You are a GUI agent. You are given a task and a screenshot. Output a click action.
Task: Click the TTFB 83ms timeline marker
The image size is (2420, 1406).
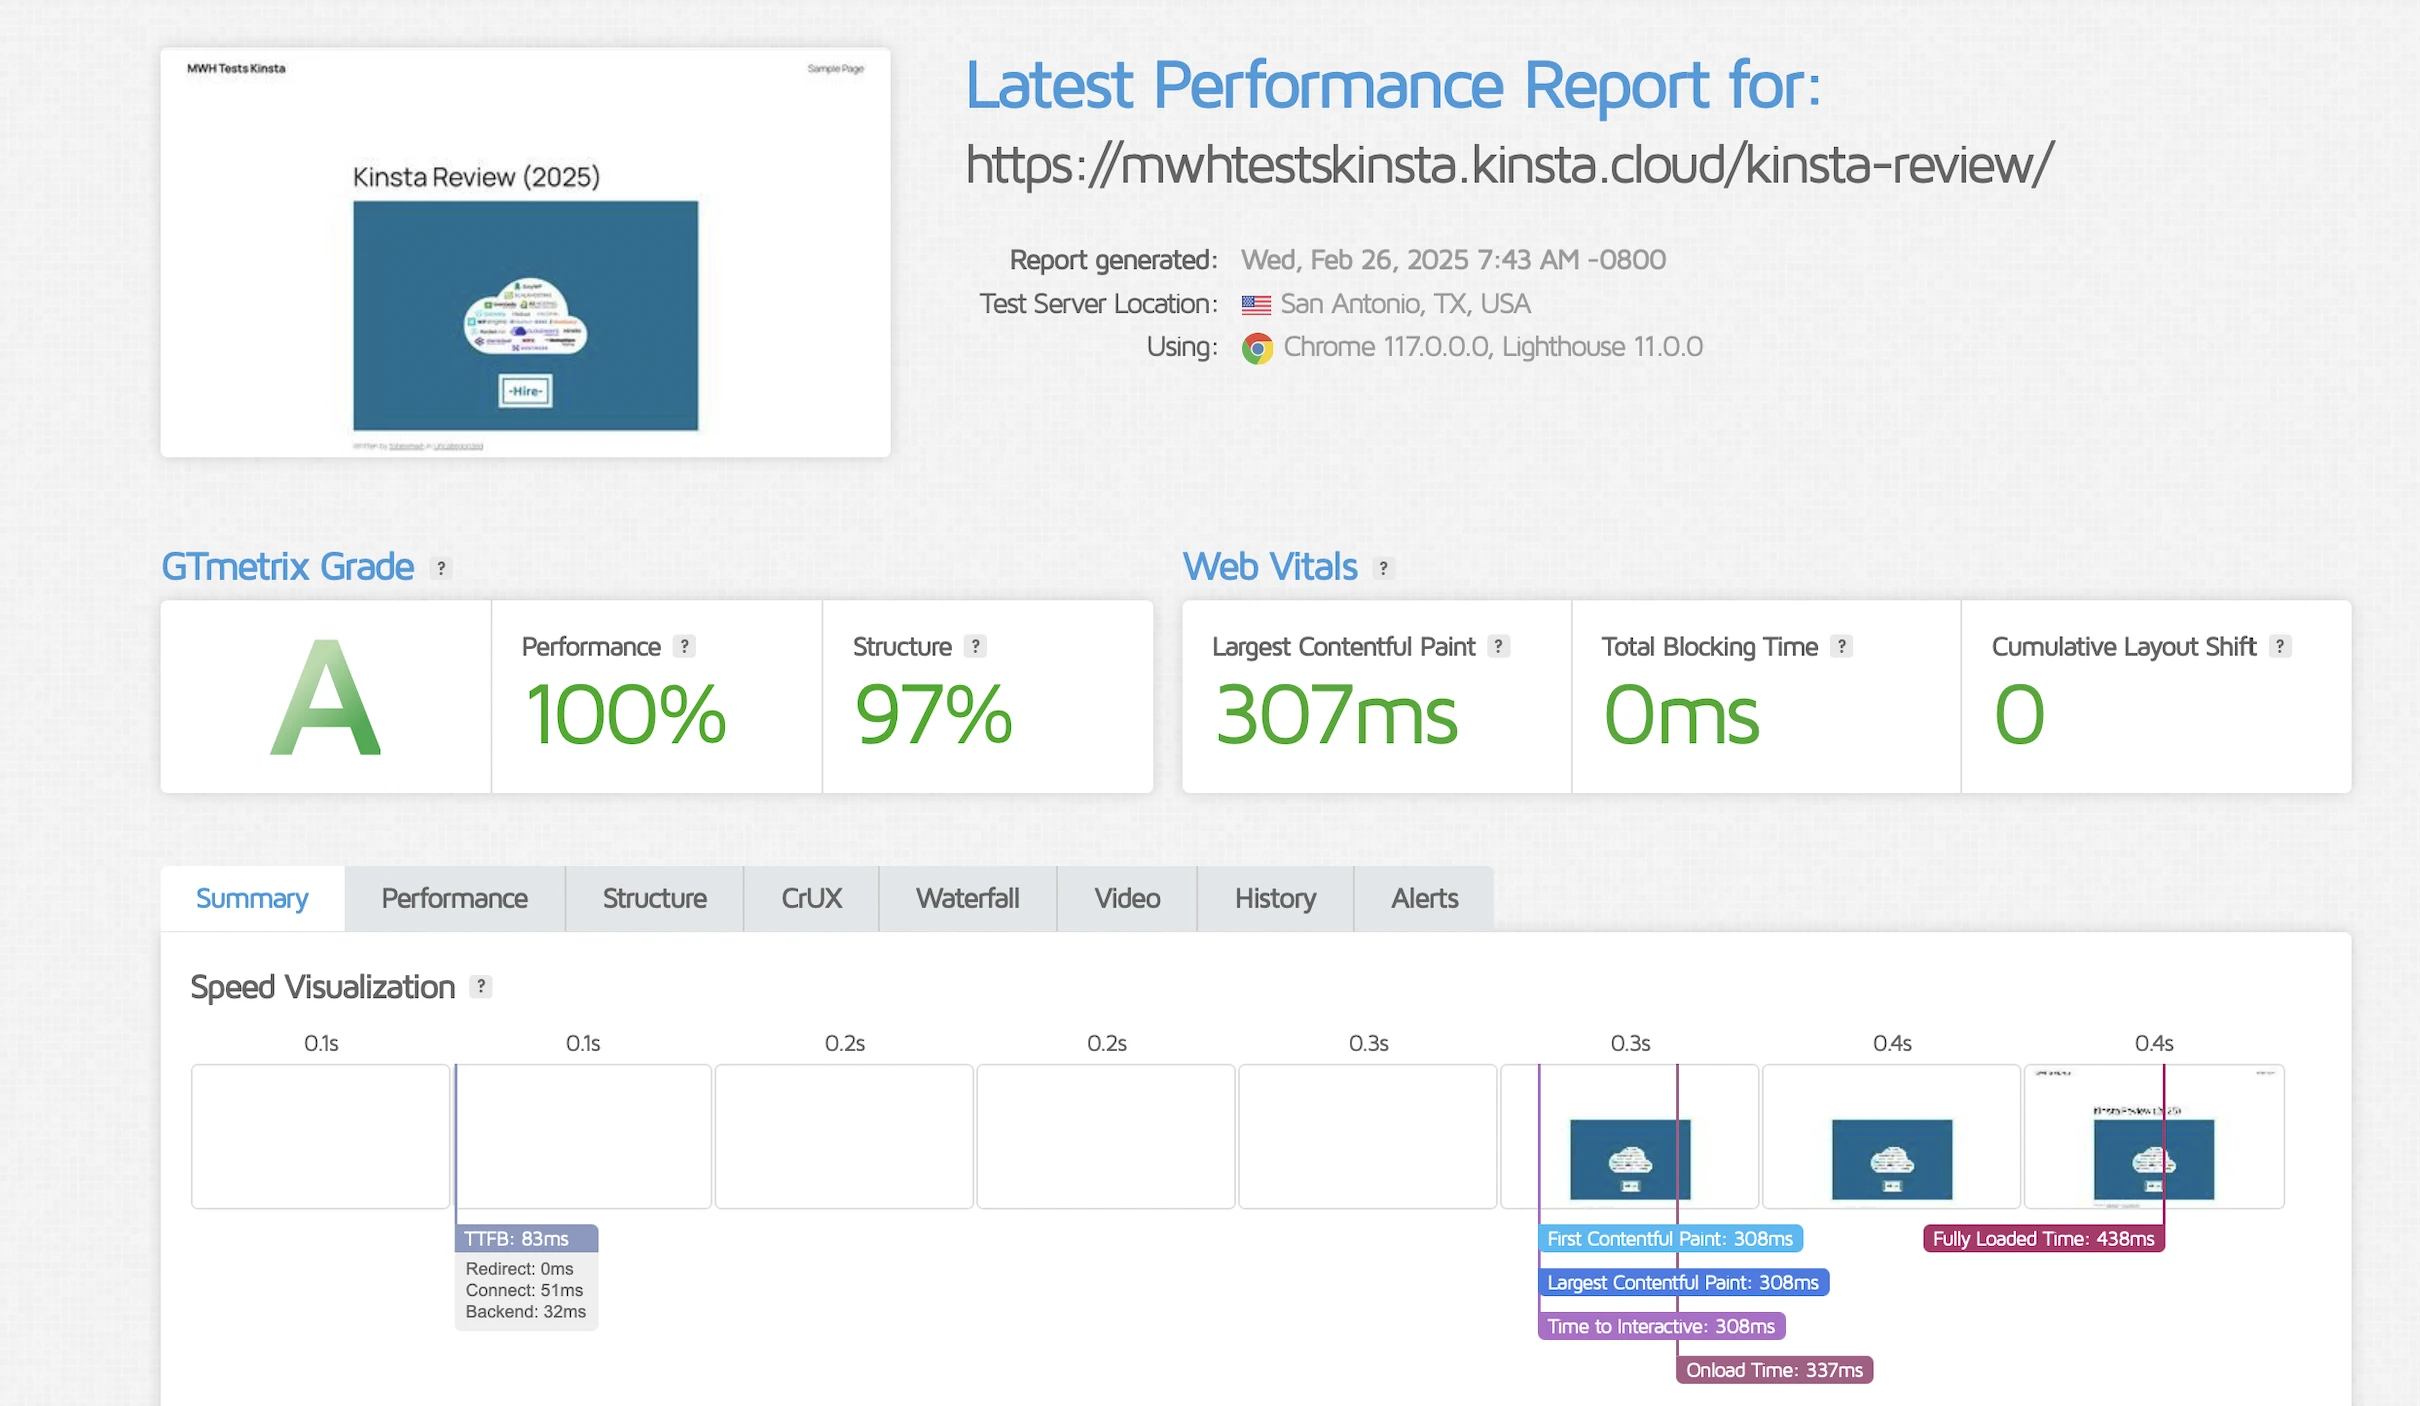coord(526,1238)
